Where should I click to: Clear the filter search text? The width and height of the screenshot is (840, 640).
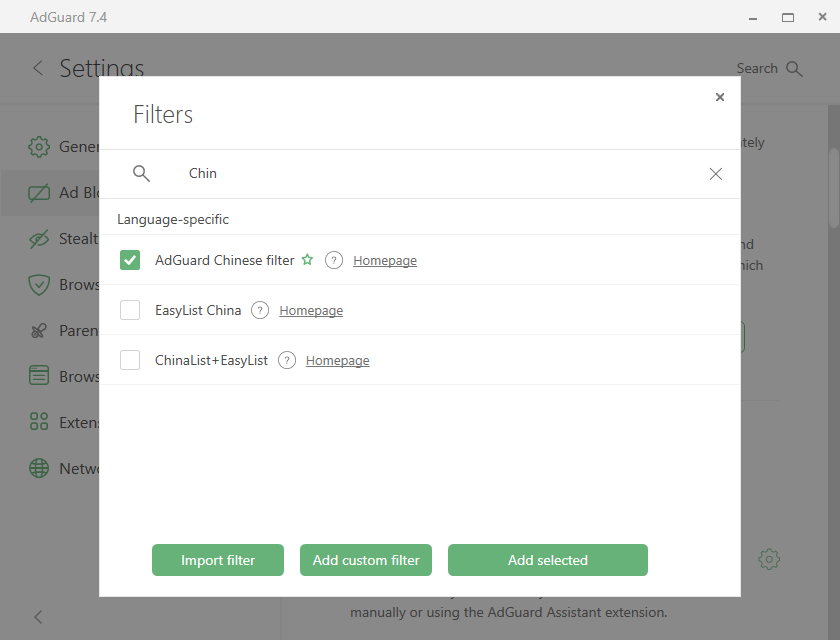(715, 174)
